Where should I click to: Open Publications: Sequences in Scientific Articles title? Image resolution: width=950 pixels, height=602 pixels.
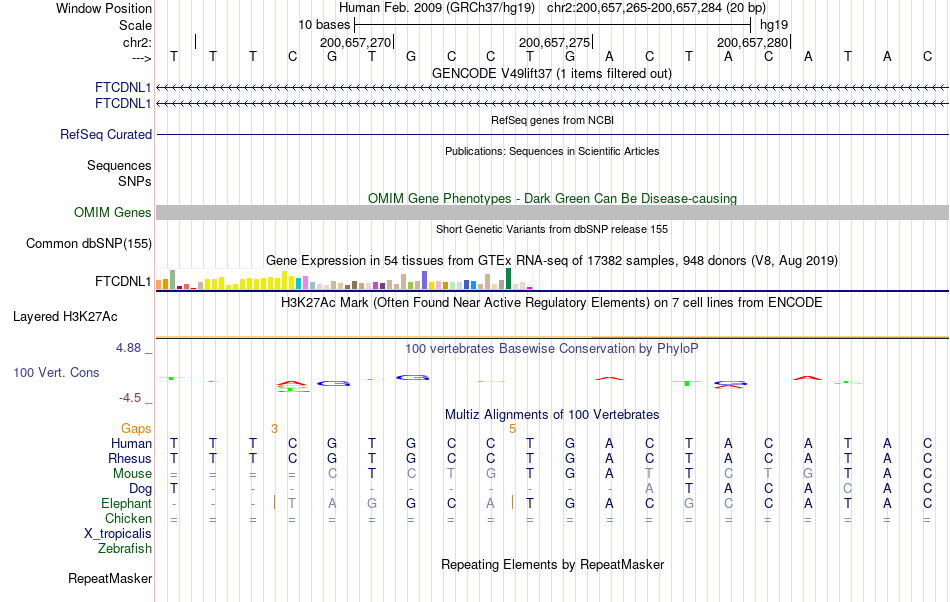(552, 151)
